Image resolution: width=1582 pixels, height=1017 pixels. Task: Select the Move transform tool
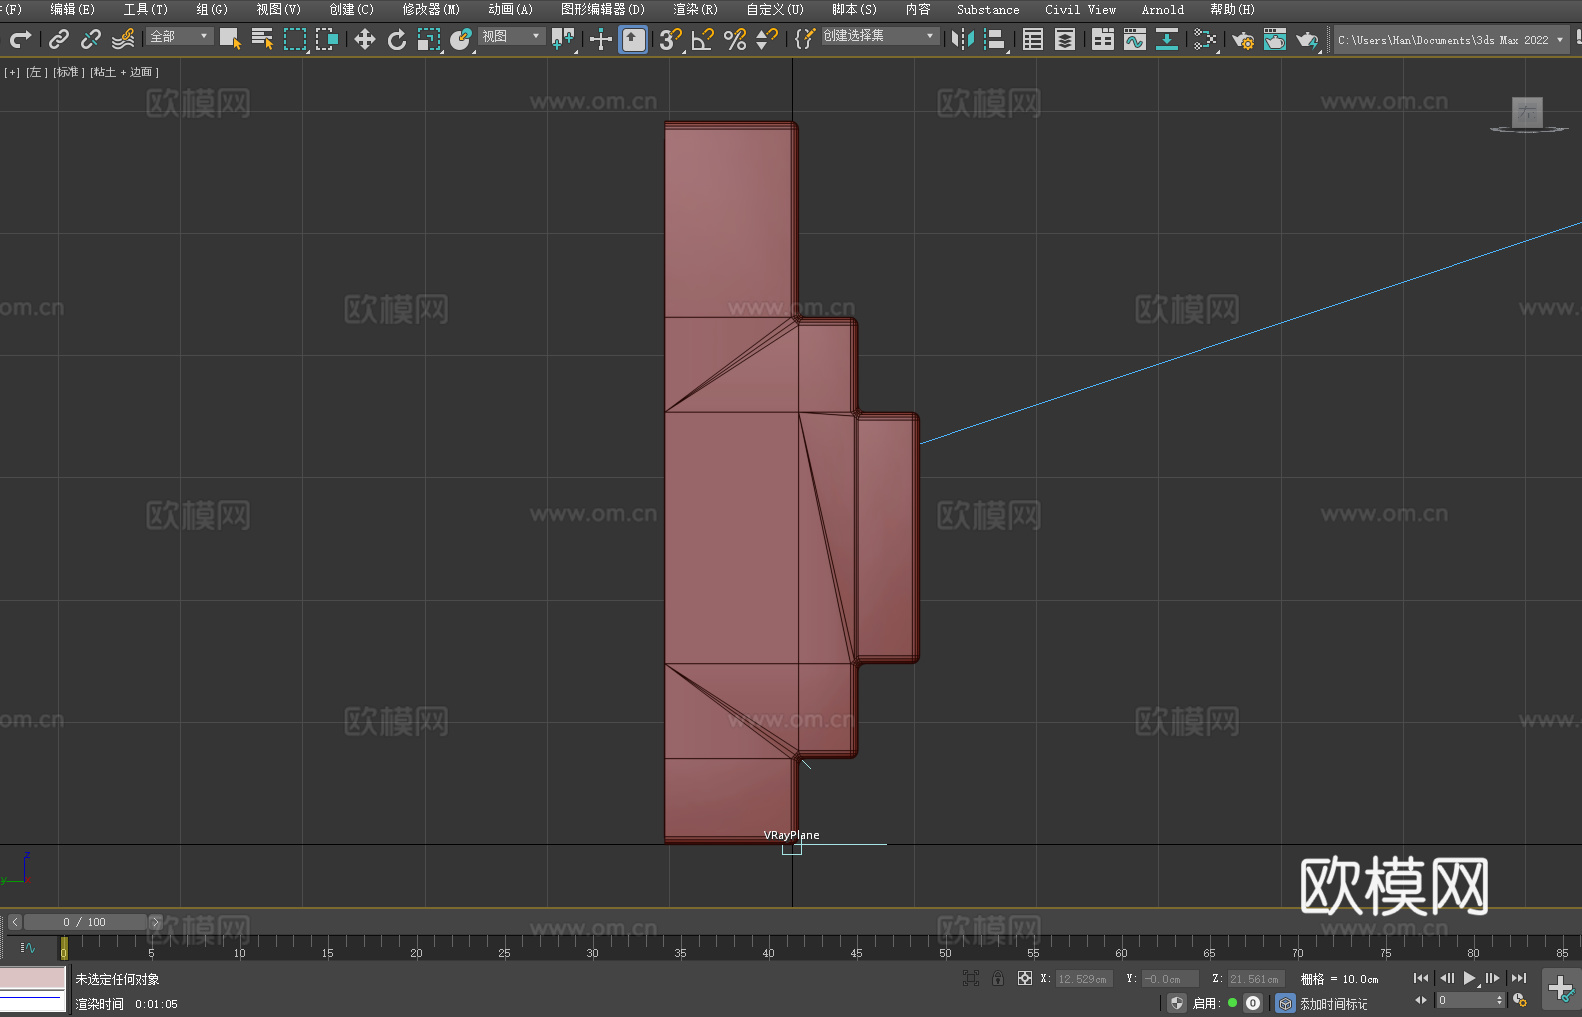[365, 39]
